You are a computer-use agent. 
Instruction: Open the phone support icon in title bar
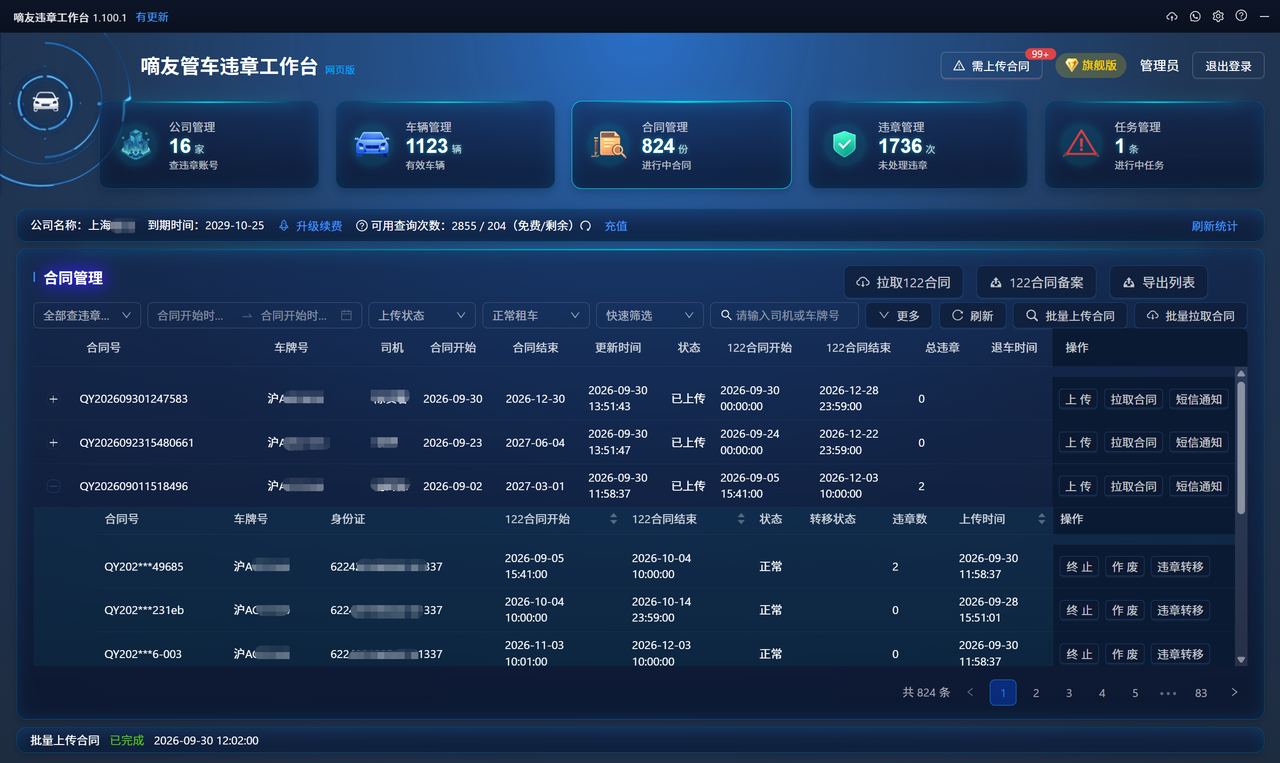point(1195,16)
